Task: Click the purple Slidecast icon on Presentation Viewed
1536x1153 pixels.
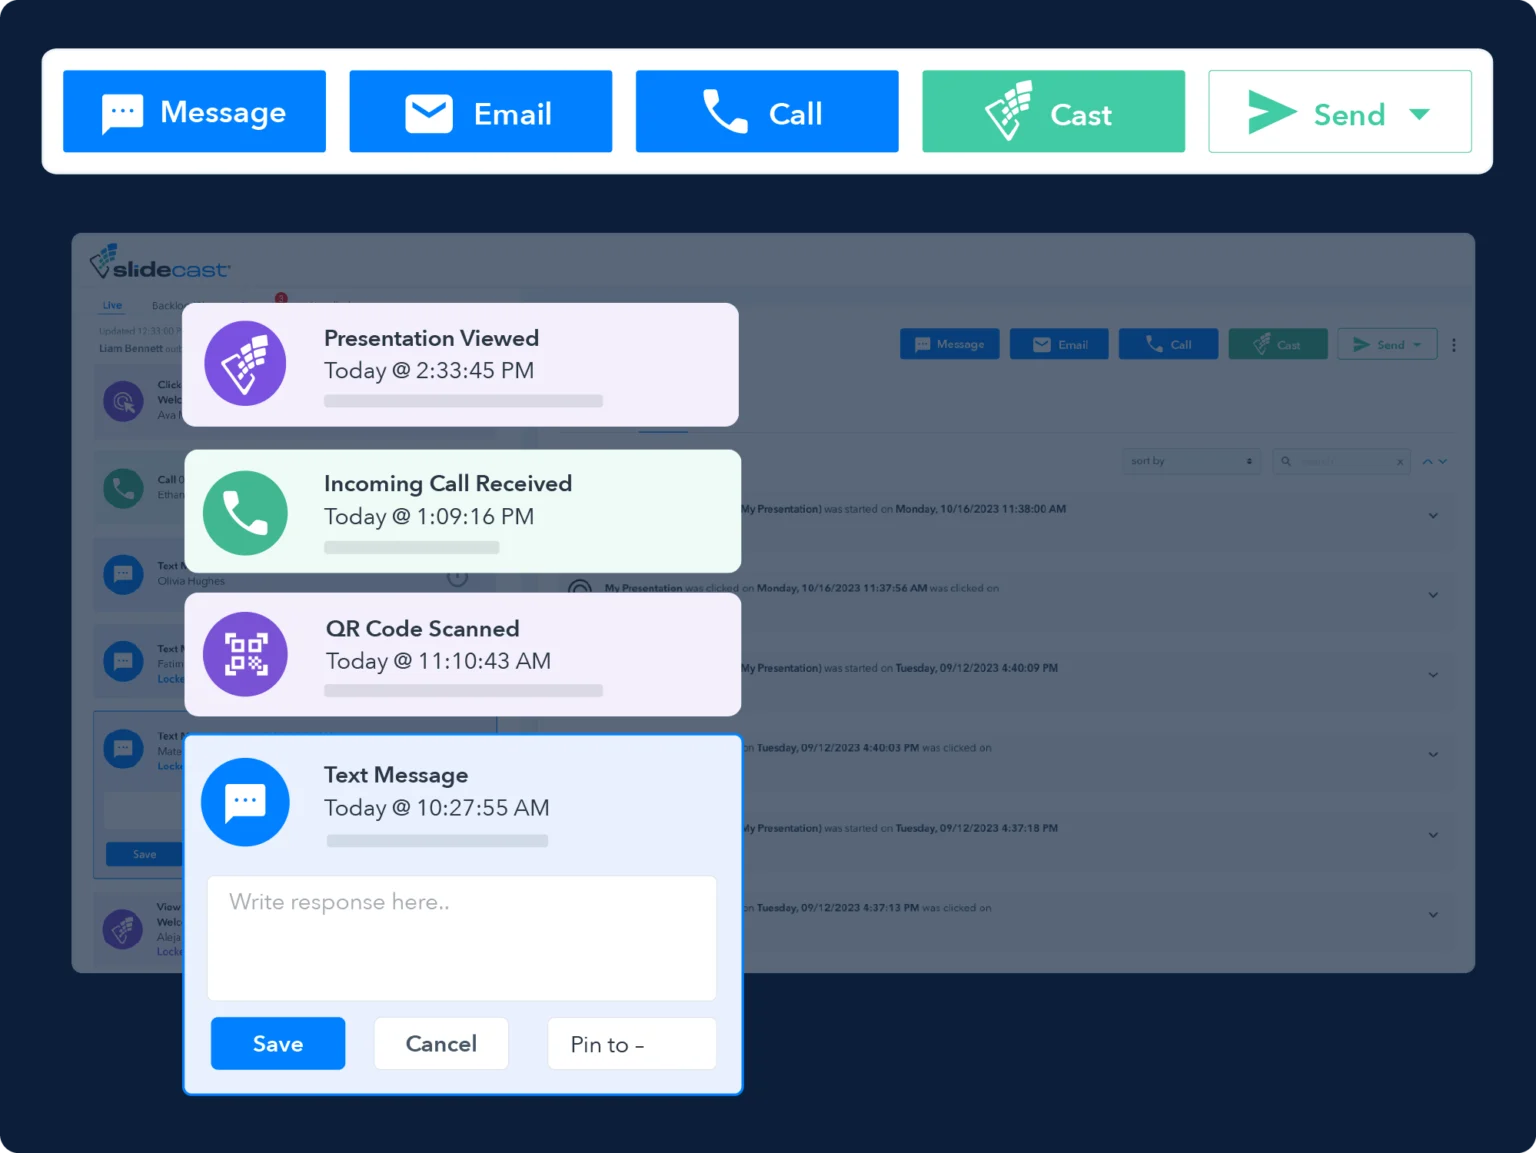Action: tap(245, 363)
